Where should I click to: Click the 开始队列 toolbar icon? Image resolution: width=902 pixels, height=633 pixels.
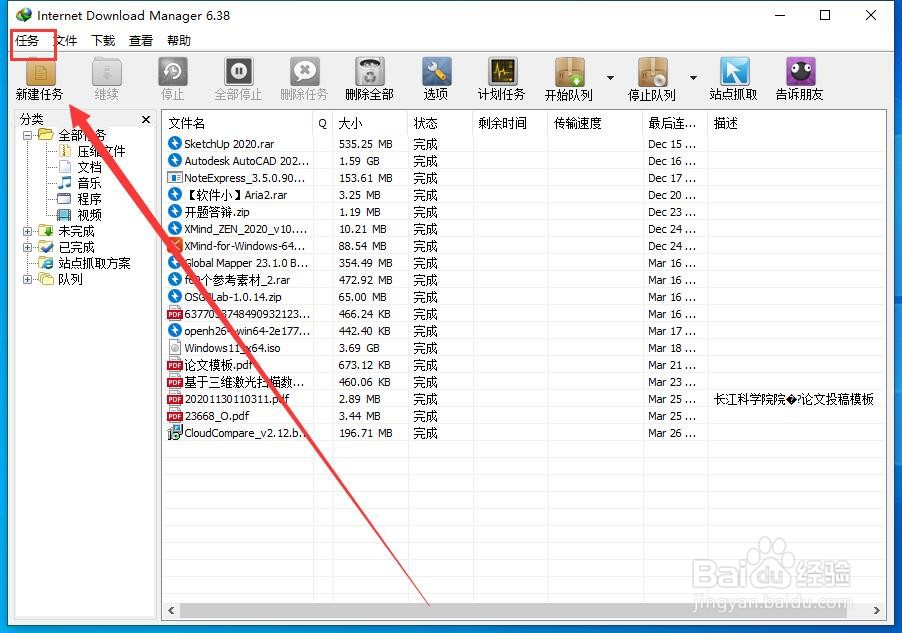pos(570,72)
